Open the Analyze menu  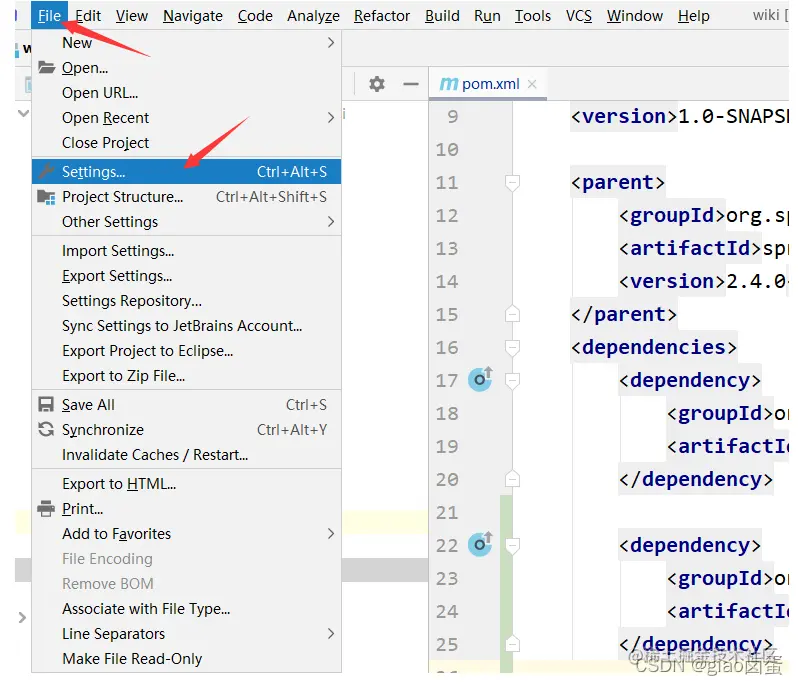pos(313,16)
